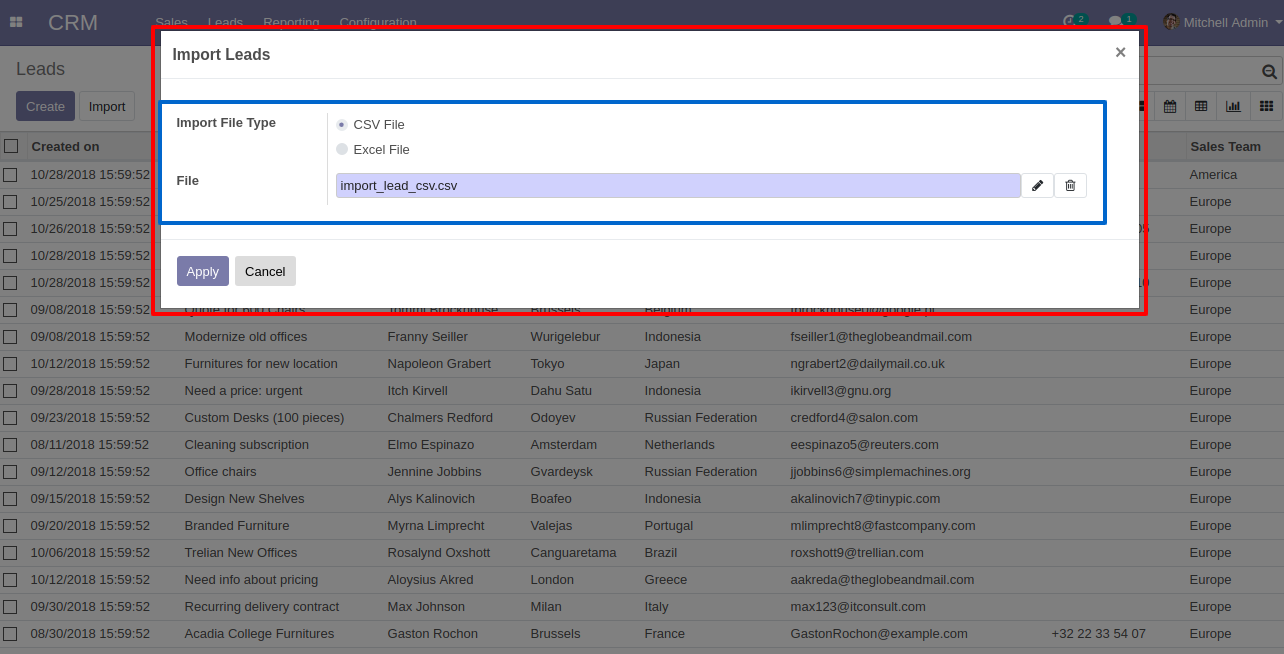Screen dimensions: 1284x654
Task: Check the Office chairs row checkbox
Action: (10, 472)
